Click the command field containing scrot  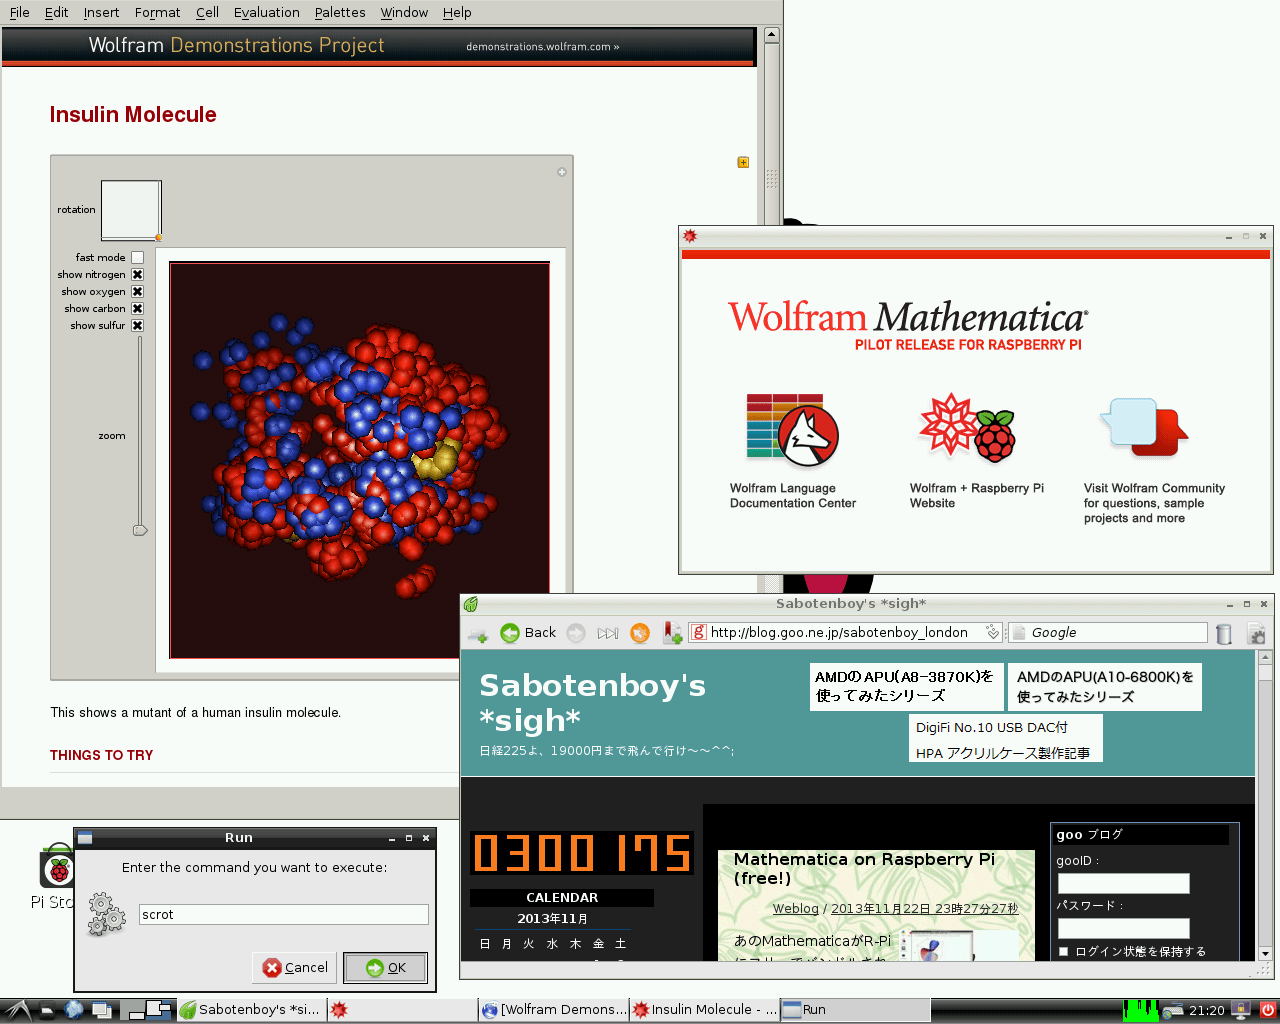(283, 914)
